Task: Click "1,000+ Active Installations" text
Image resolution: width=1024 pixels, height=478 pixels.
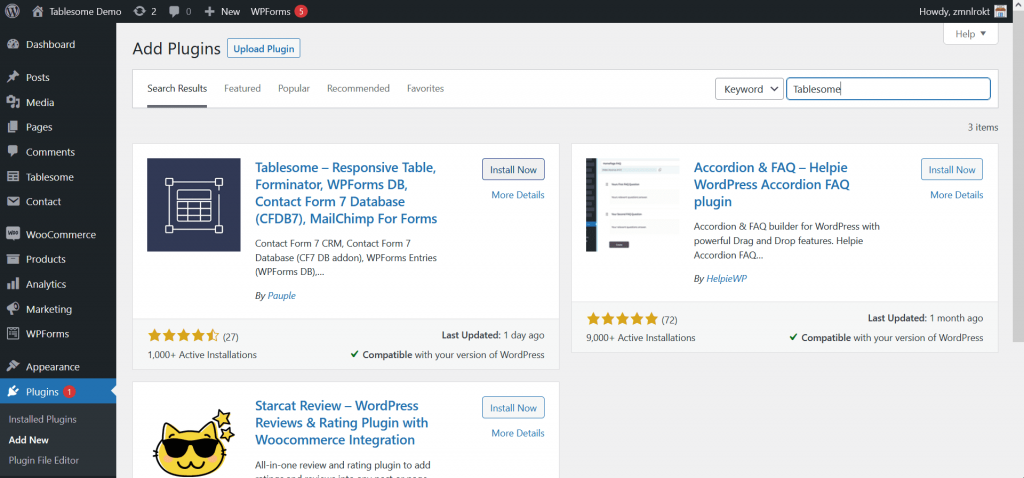Action: point(202,355)
